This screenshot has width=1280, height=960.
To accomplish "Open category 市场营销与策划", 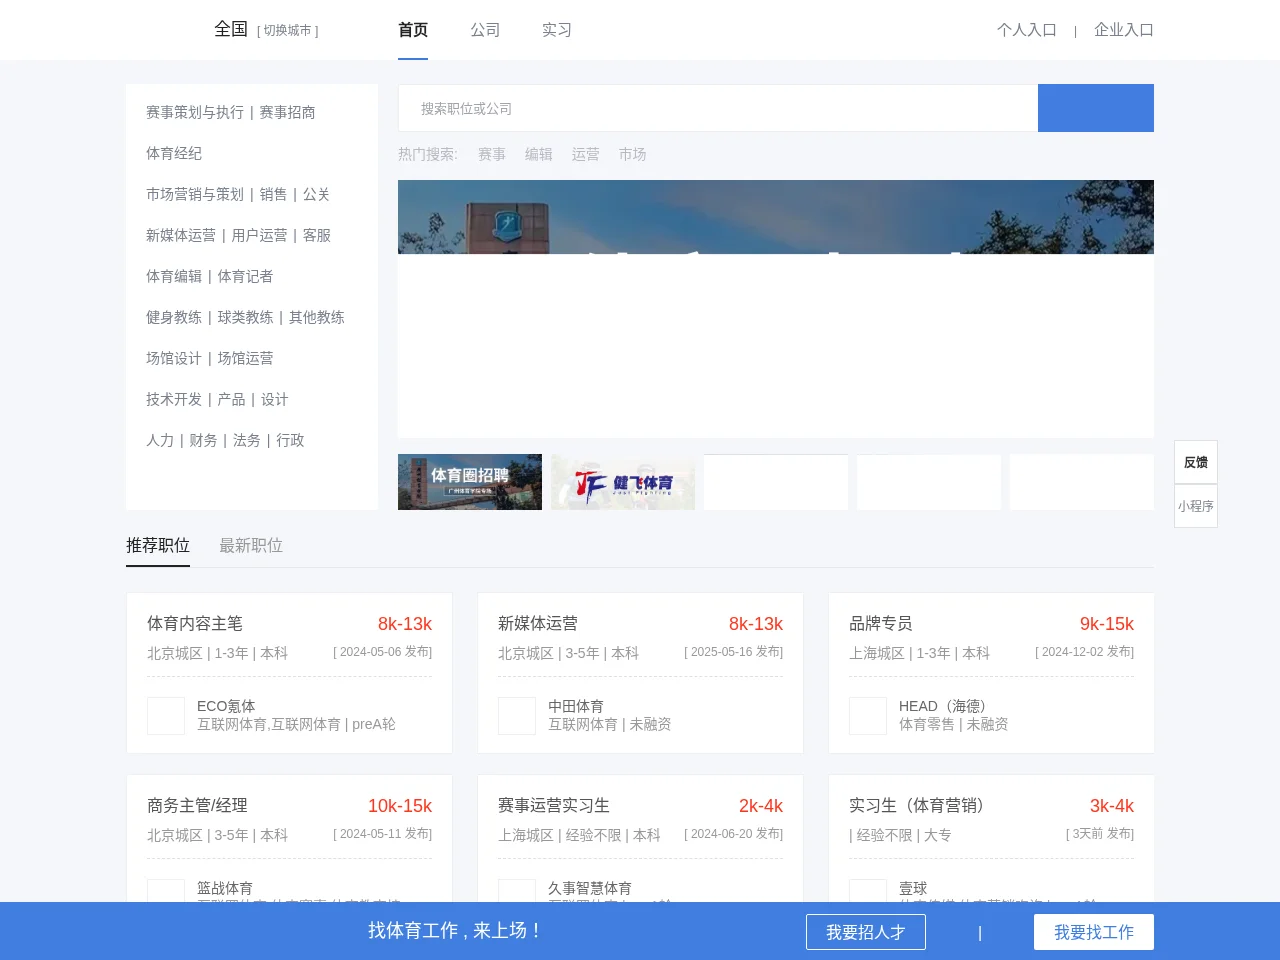I will click(195, 194).
